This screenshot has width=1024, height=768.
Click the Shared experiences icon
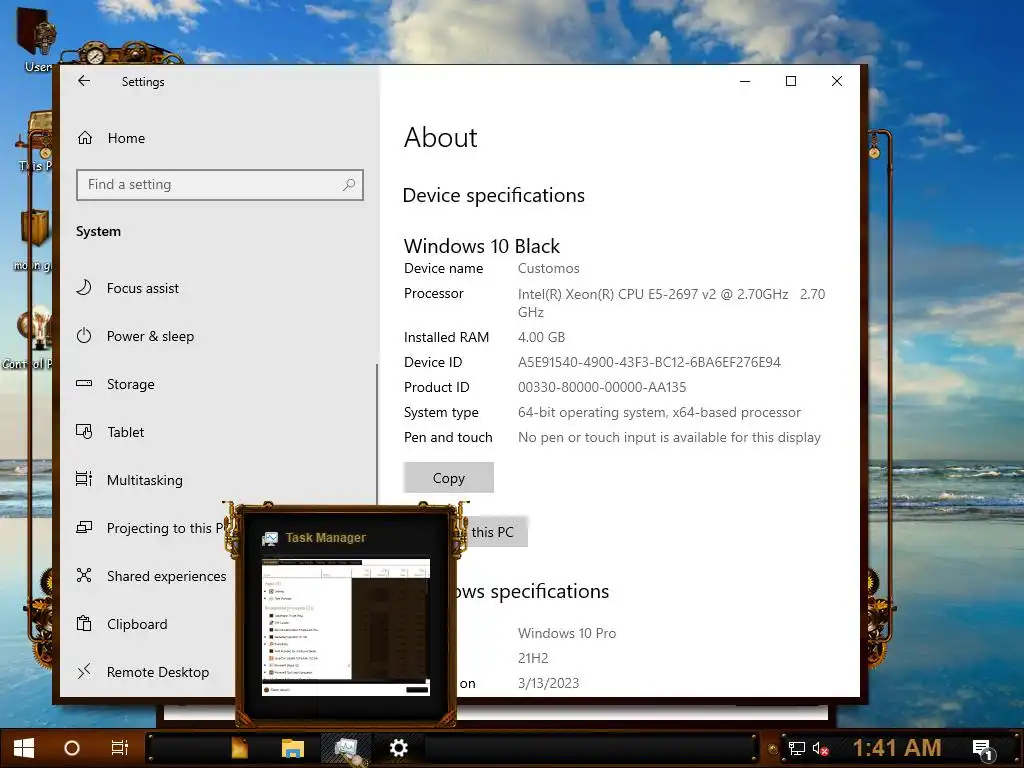click(84, 575)
